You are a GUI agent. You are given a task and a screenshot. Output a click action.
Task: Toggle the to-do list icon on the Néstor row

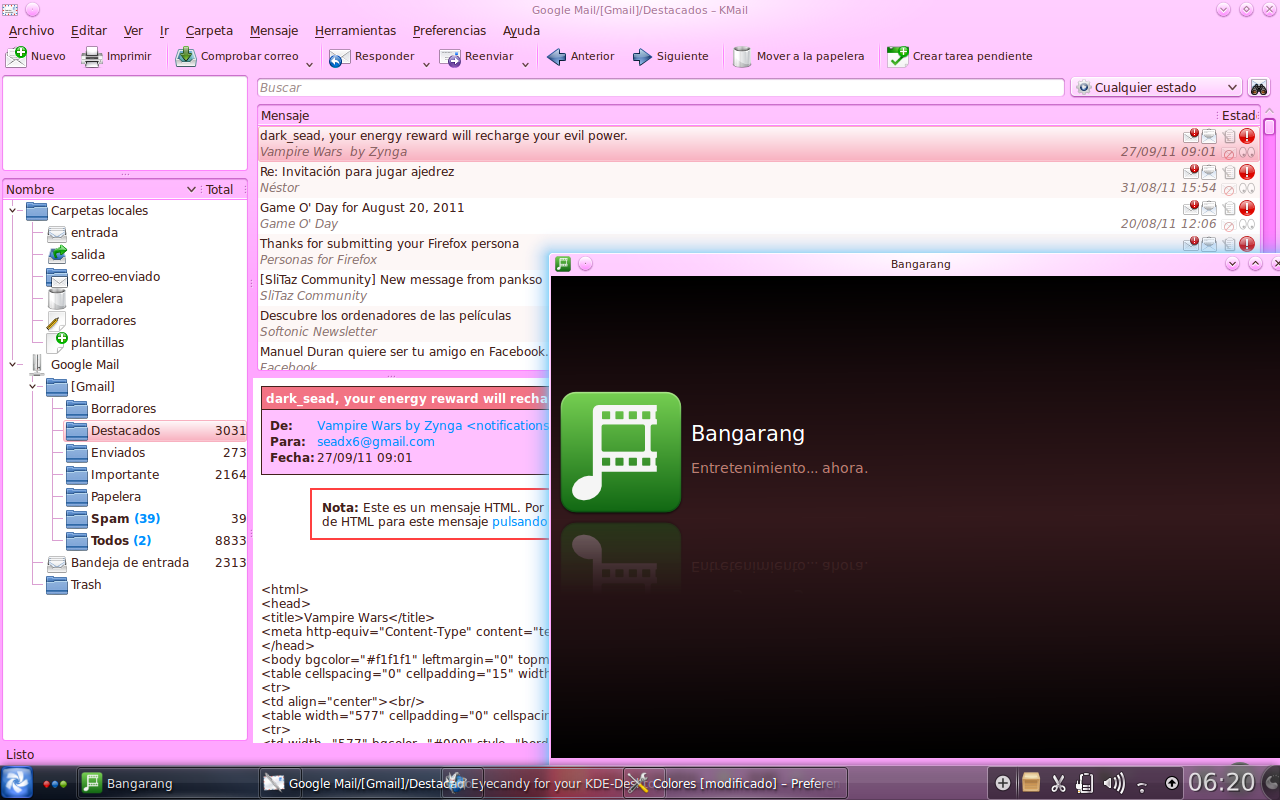tap(1229, 172)
